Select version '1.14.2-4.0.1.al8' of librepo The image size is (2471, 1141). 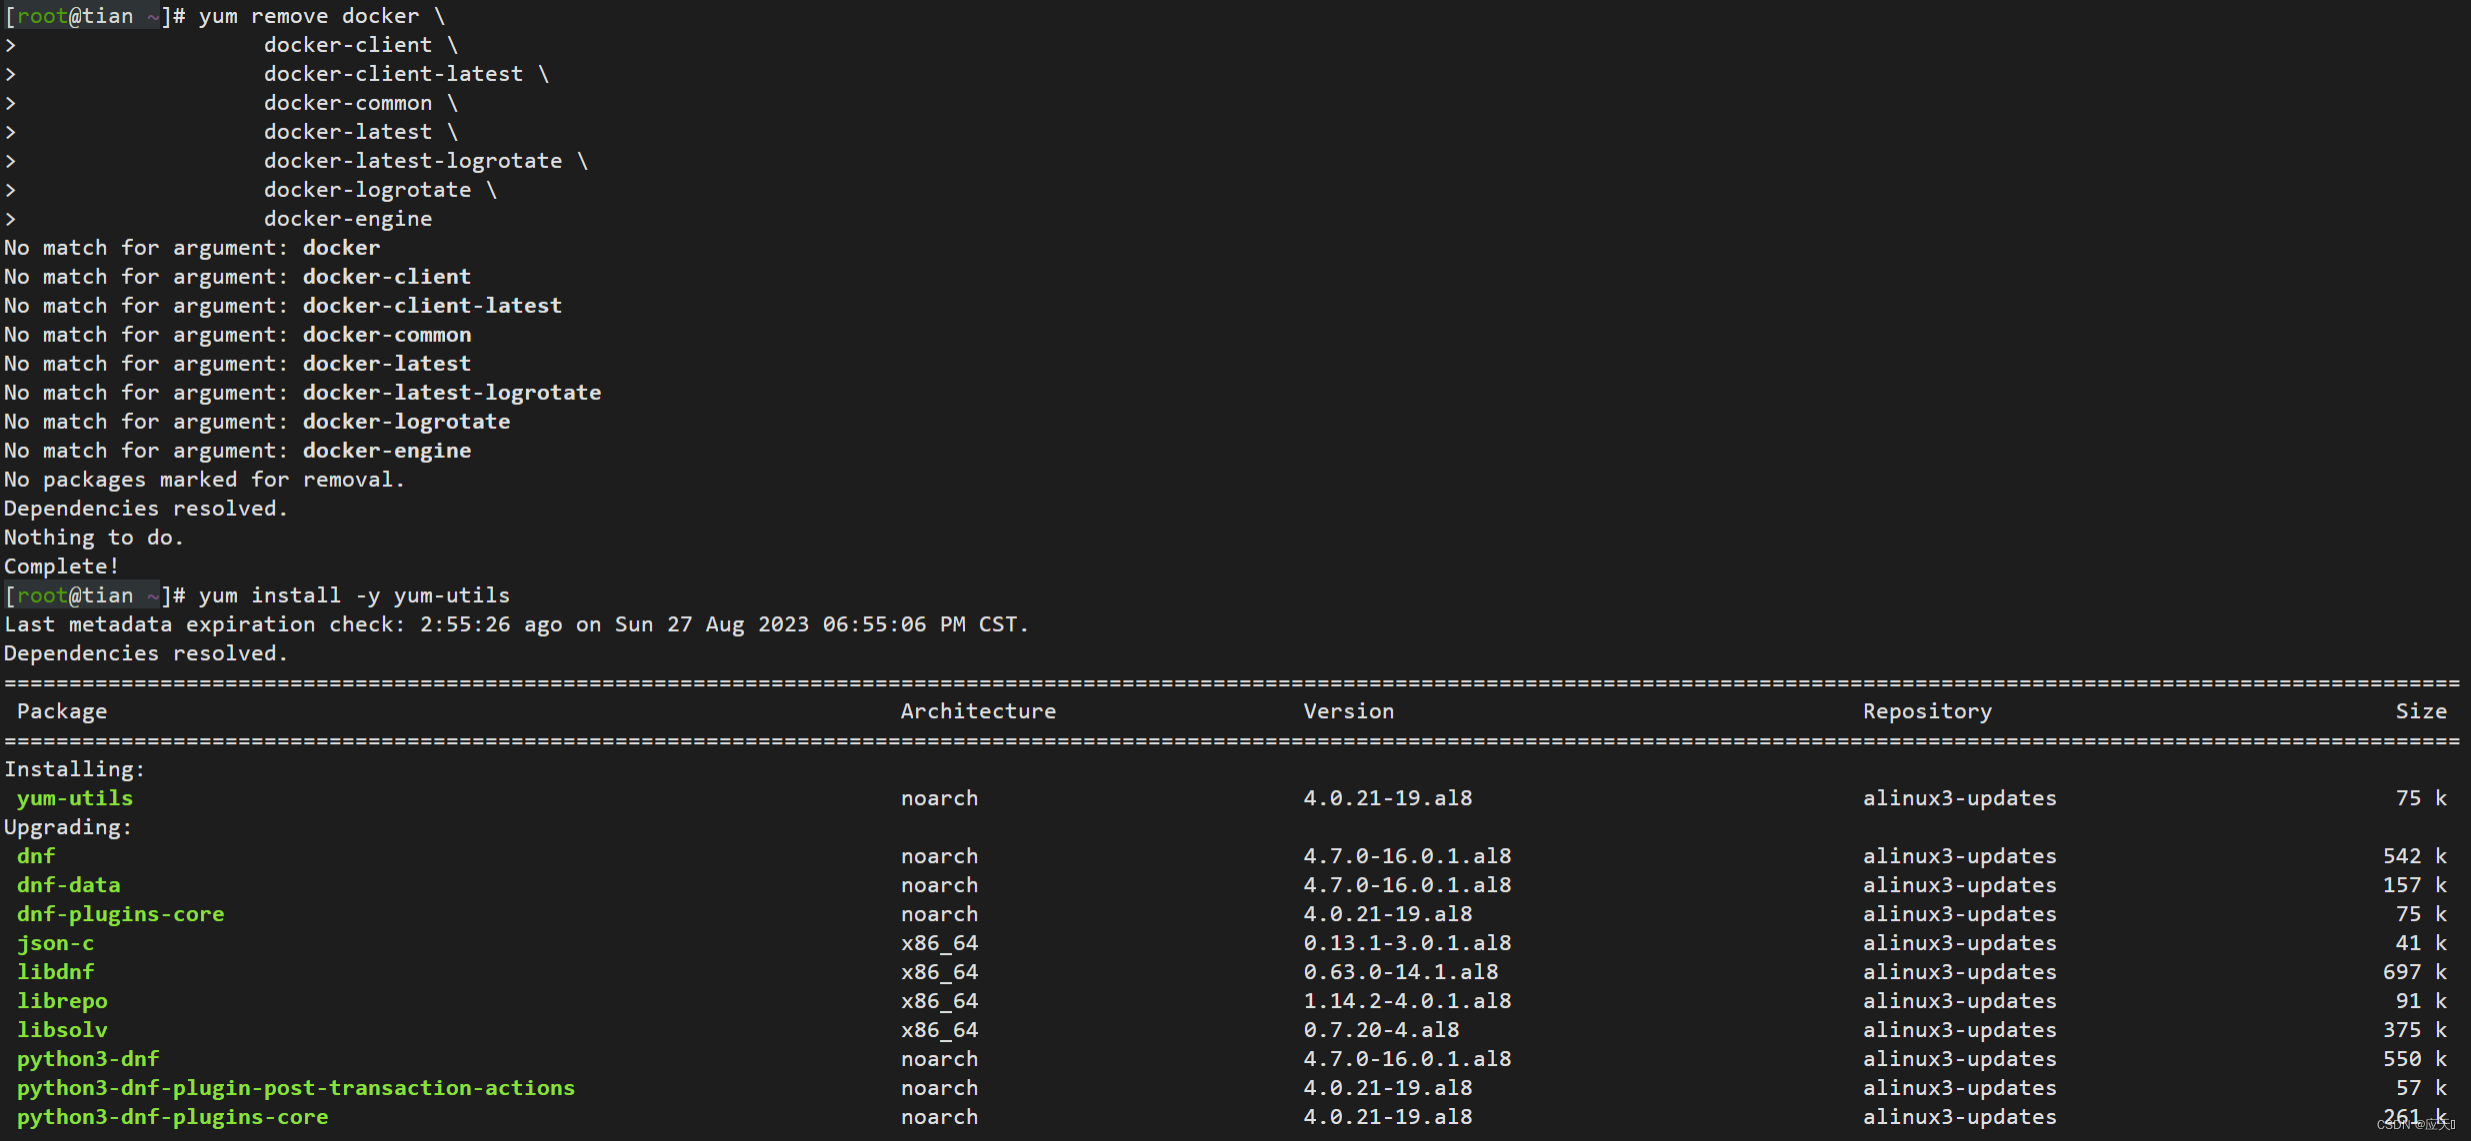coord(1407,1002)
